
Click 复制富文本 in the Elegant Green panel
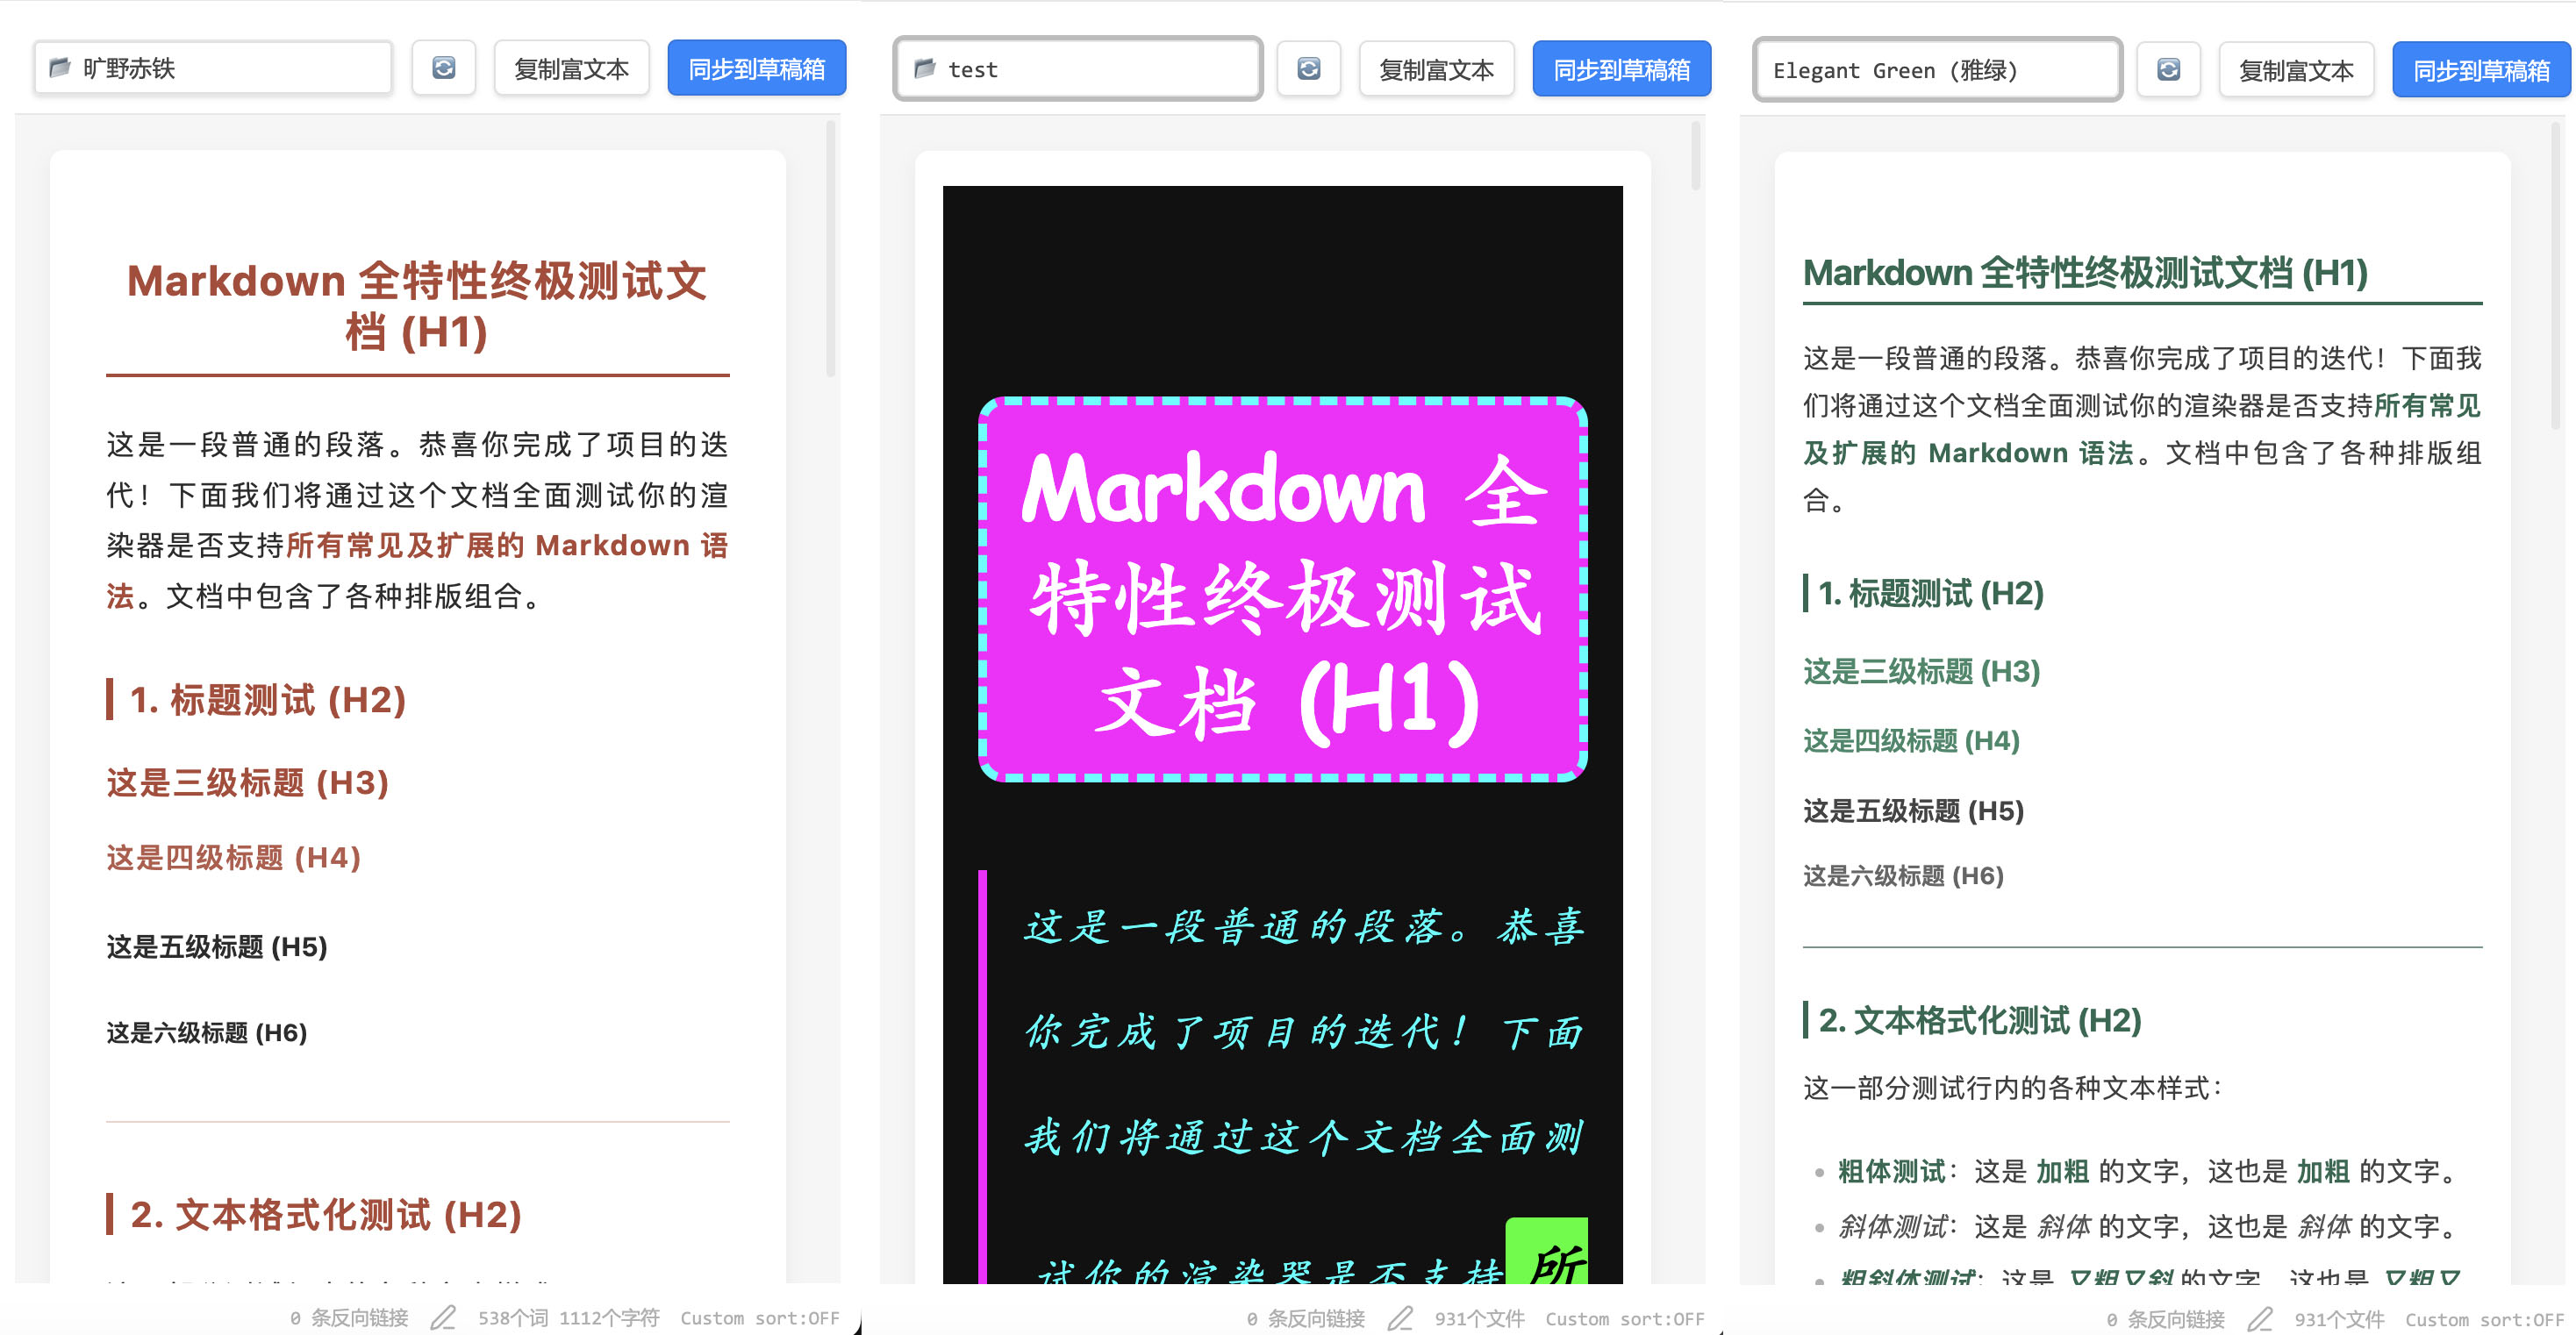point(2296,70)
